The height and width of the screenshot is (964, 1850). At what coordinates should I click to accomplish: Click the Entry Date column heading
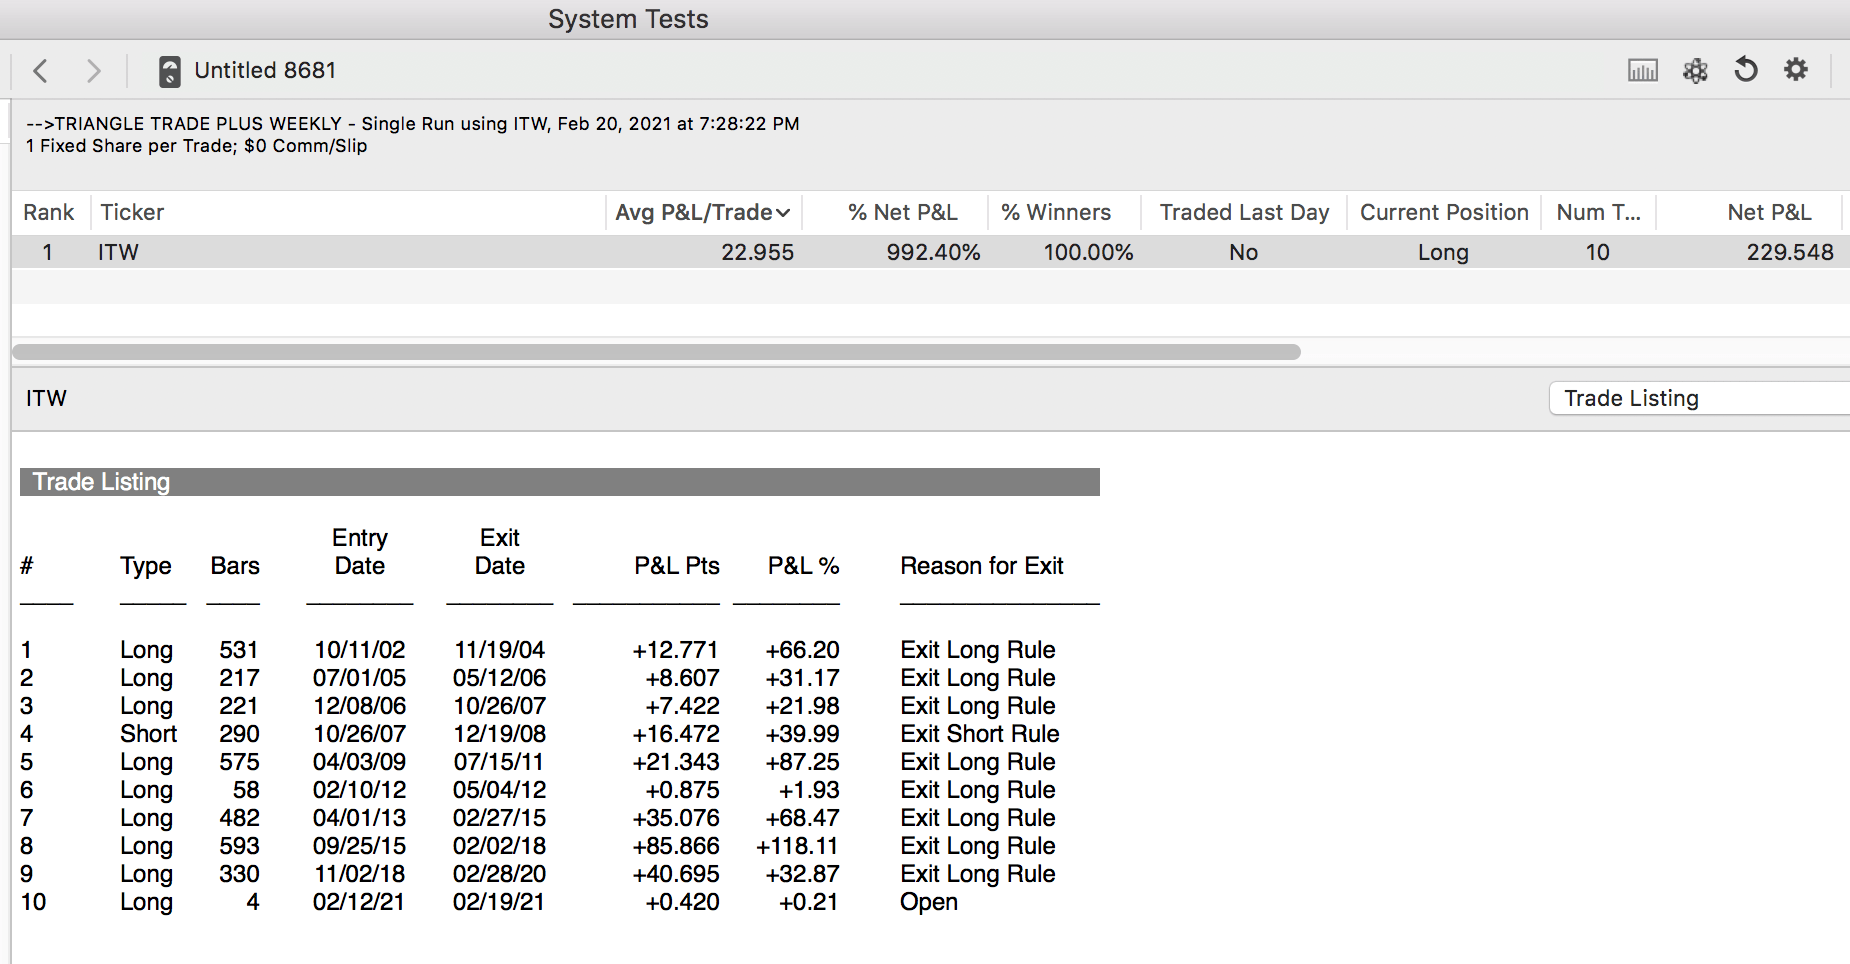pyautogui.click(x=360, y=552)
